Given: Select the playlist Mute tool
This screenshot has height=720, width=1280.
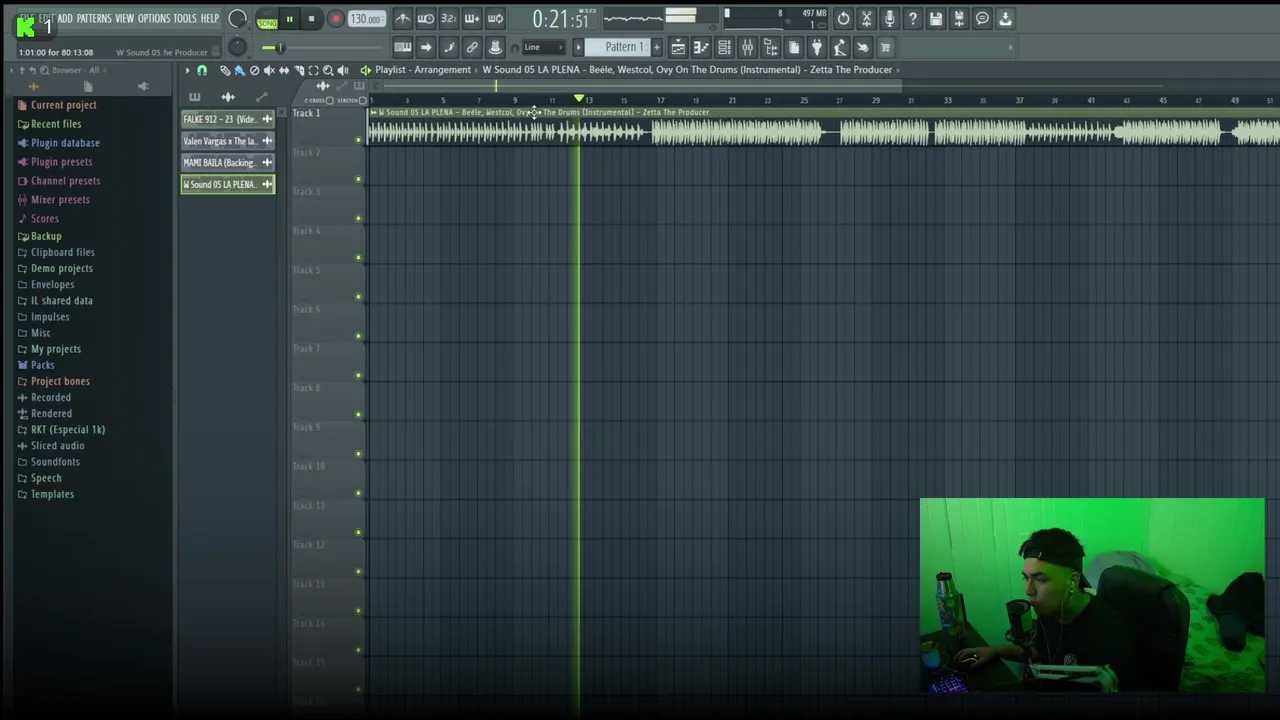Looking at the screenshot, I should tap(269, 70).
